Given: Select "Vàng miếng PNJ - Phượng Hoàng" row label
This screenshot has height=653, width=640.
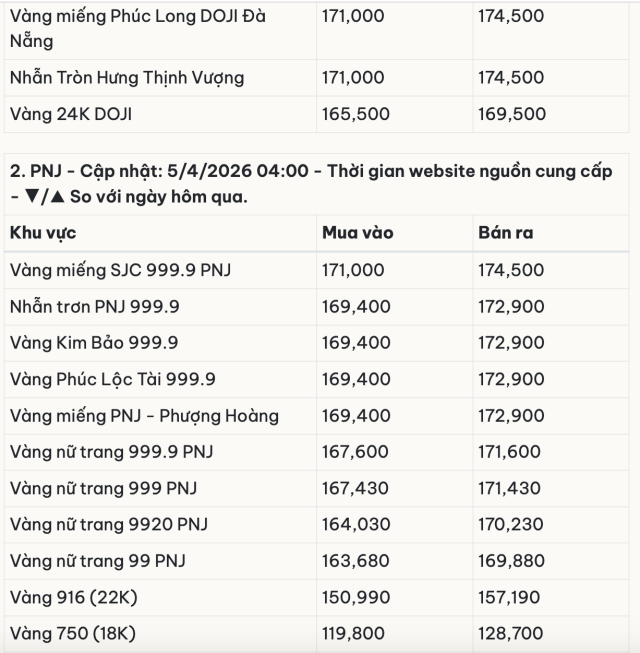Looking at the screenshot, I should click(144, 416).
